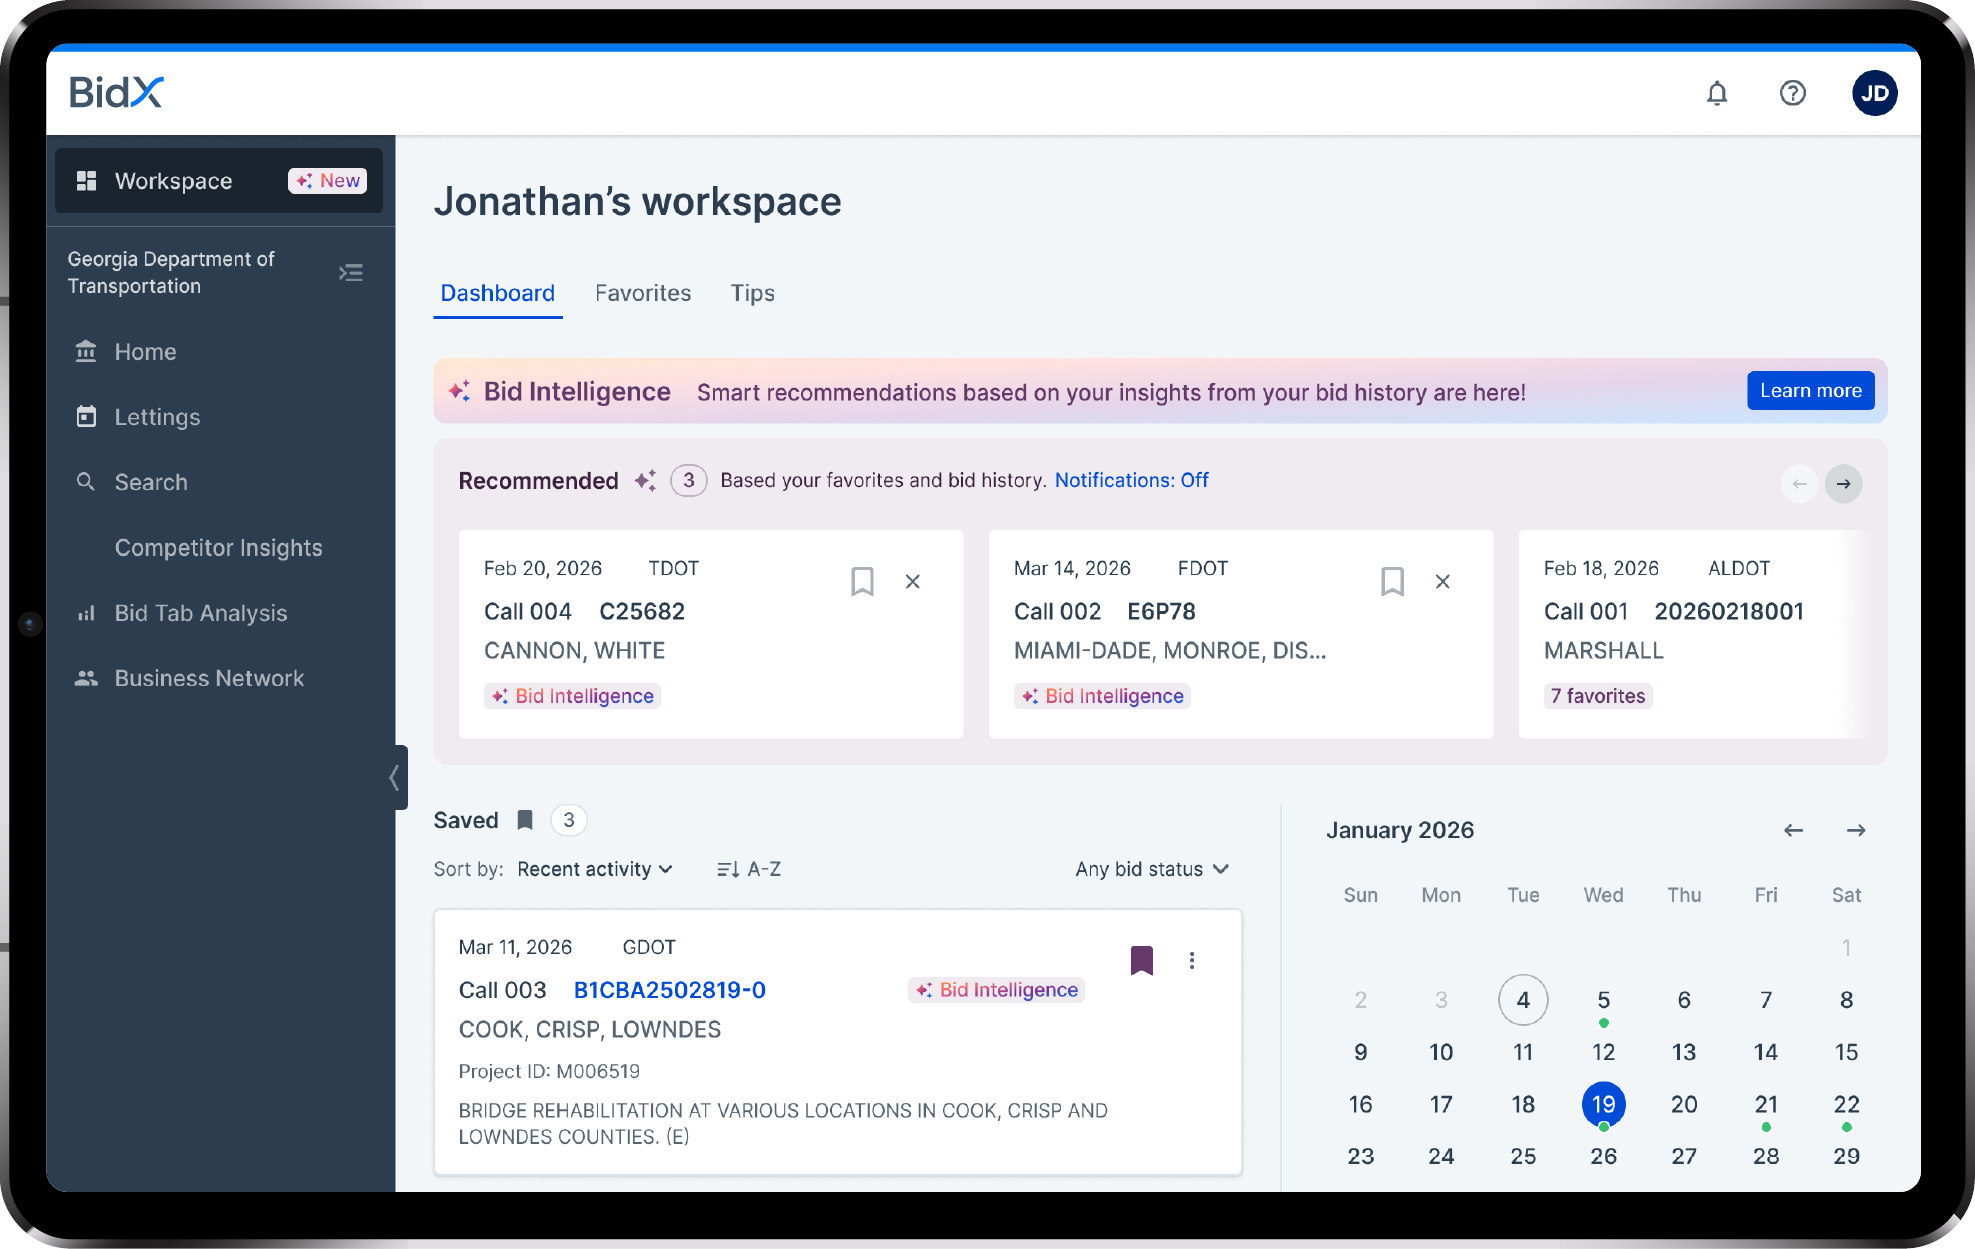Image resolution: width=1975 pixels, height=1249 pixels.
Task: Dismiss the Call 004 C25682 recommendation
Action: 912,581
